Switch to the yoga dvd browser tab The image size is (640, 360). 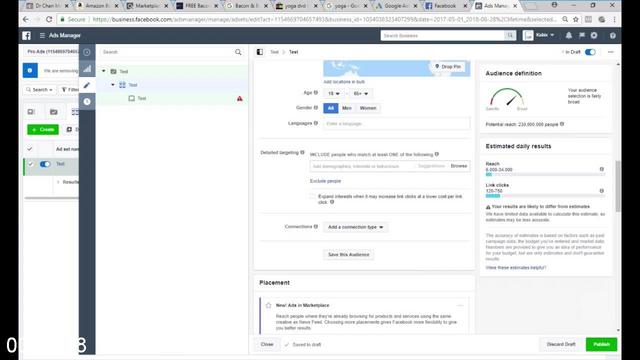tap(297, 6)
